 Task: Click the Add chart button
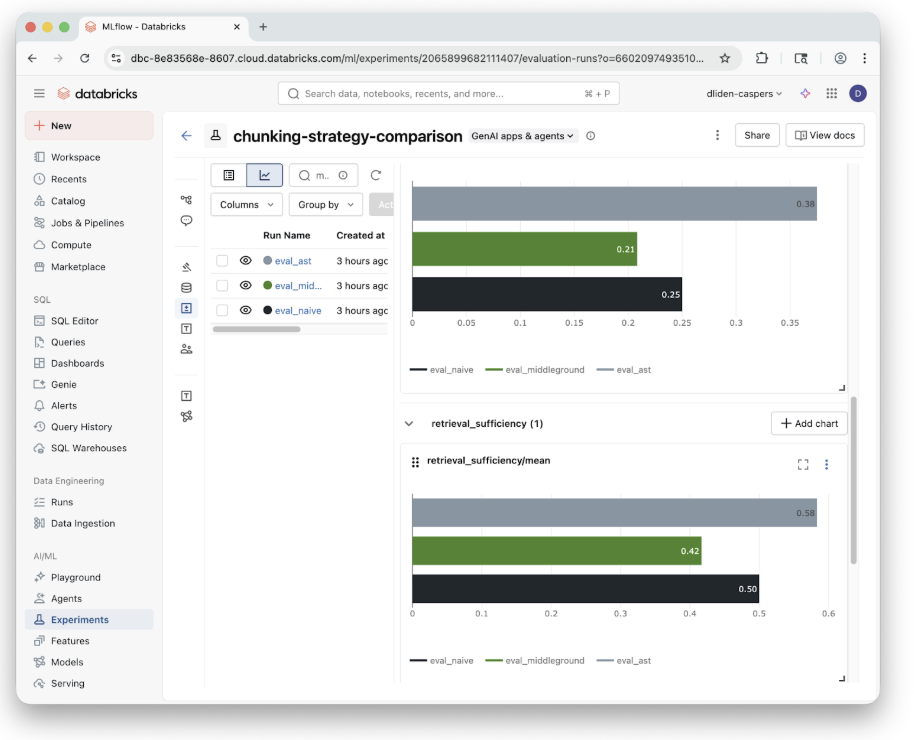809,424
